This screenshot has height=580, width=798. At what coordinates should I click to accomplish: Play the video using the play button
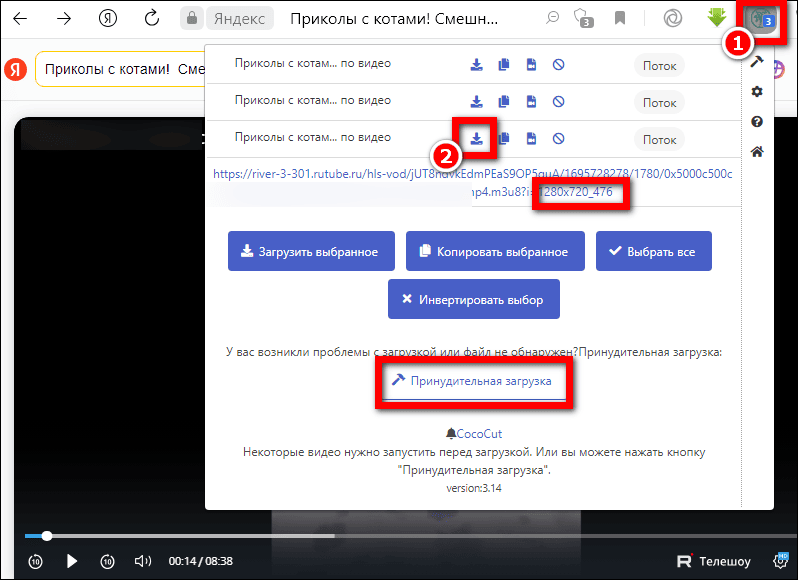[x=72, y=561]
